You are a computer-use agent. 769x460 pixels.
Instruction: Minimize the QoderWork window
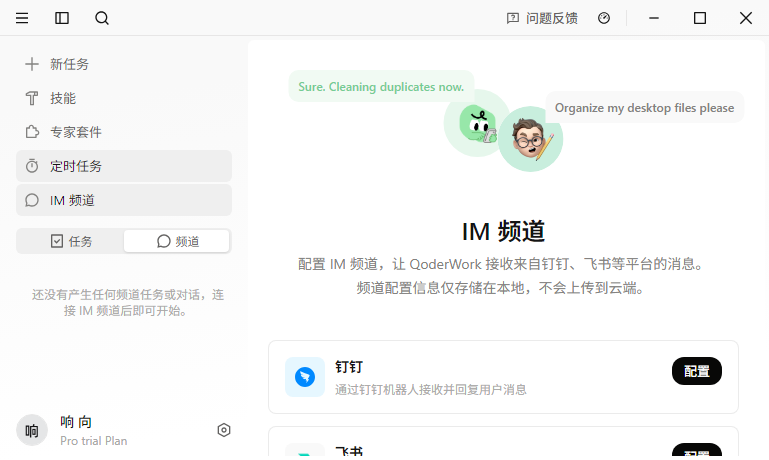click(654, 18)
